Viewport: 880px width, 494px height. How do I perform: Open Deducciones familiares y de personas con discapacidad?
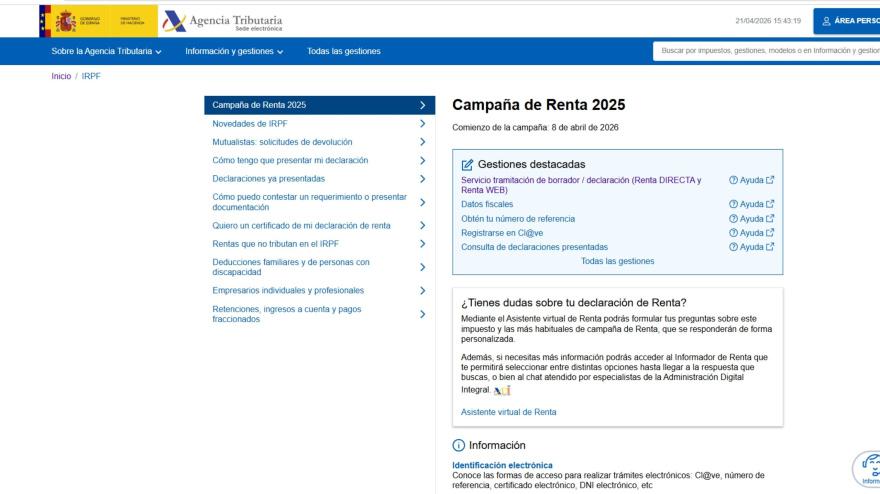[x=319, y=267]
